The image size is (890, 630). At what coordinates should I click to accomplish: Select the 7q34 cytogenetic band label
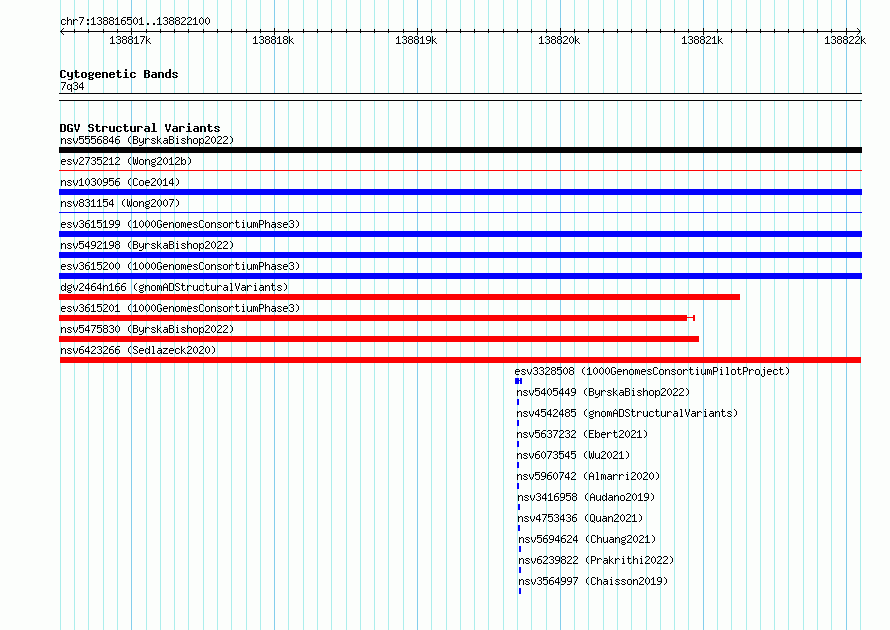click(x=72, y=86)
